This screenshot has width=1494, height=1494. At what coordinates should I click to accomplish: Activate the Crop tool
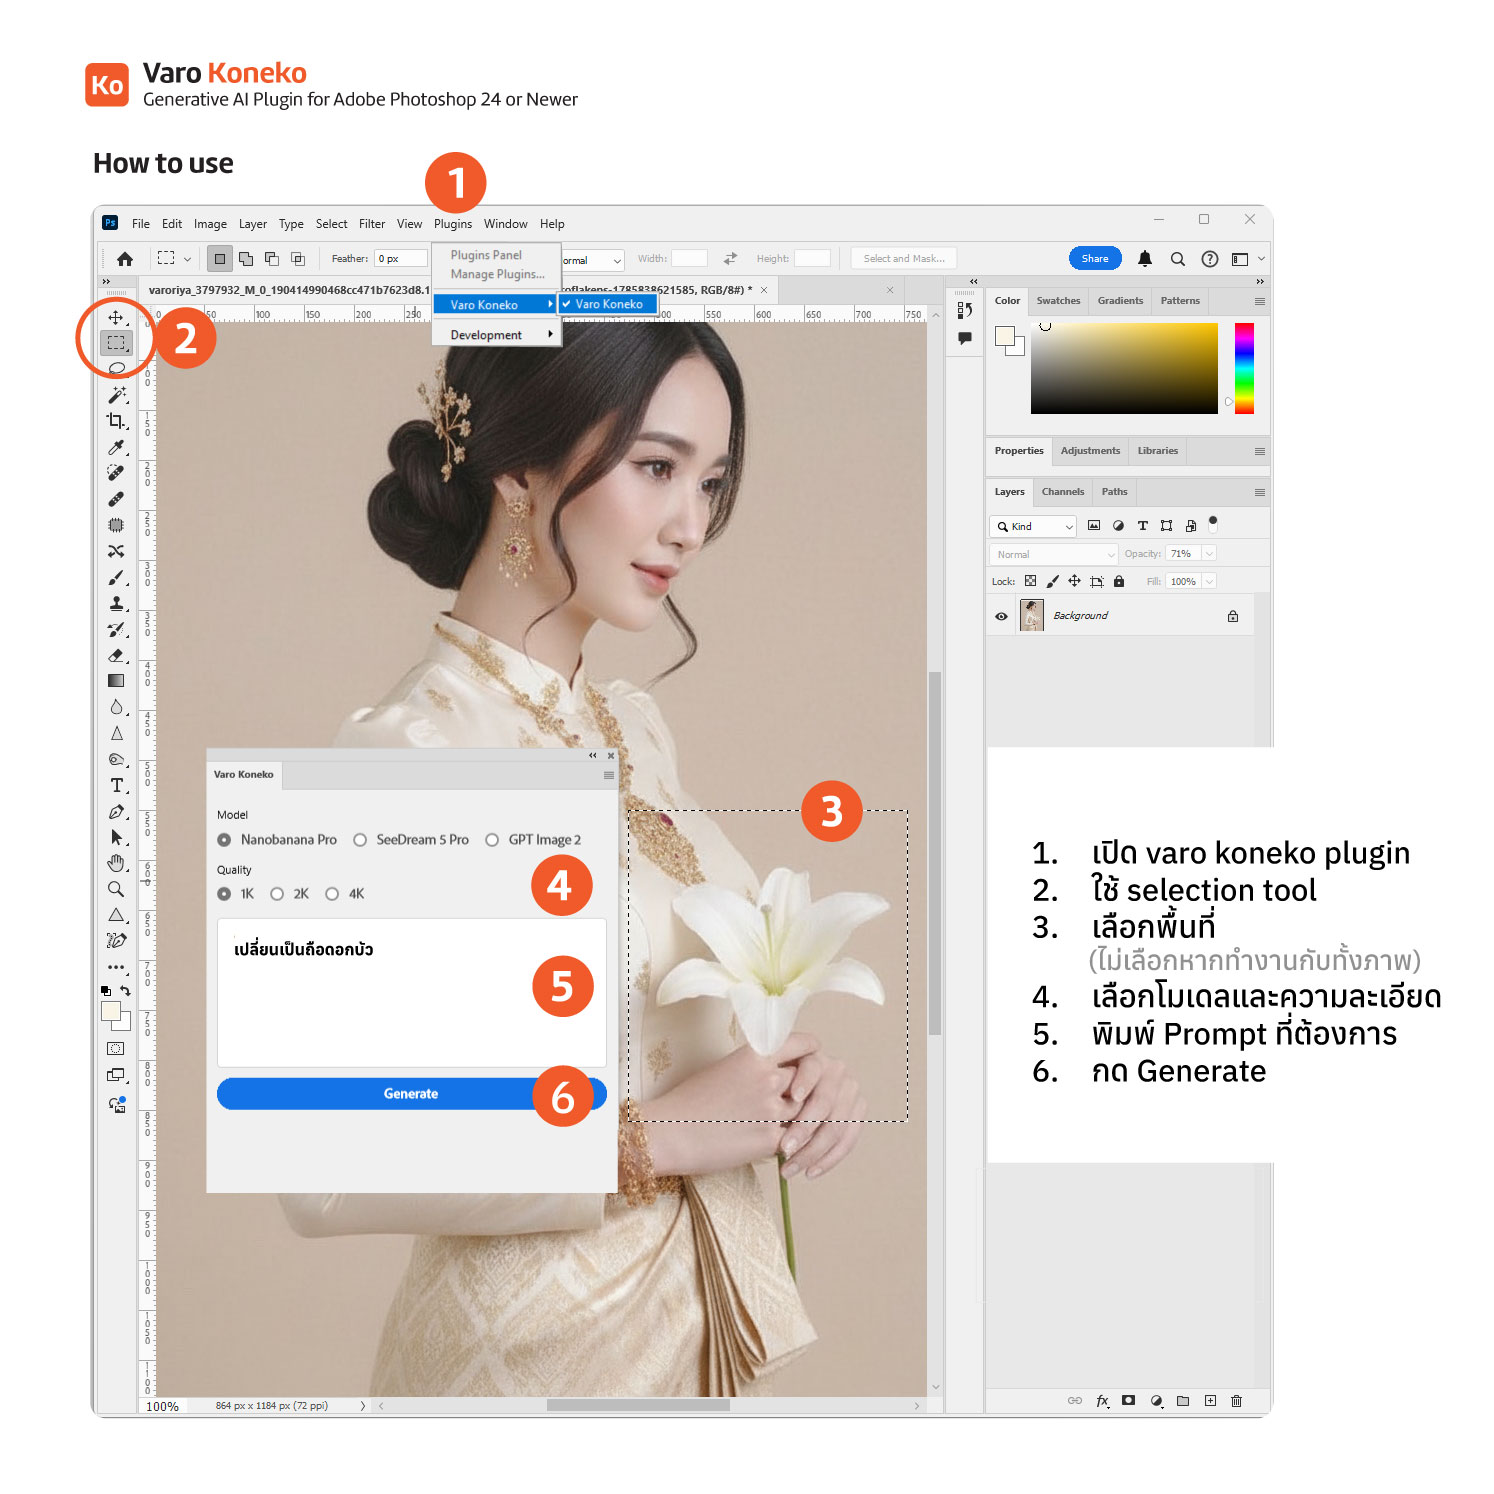[116, 421]
